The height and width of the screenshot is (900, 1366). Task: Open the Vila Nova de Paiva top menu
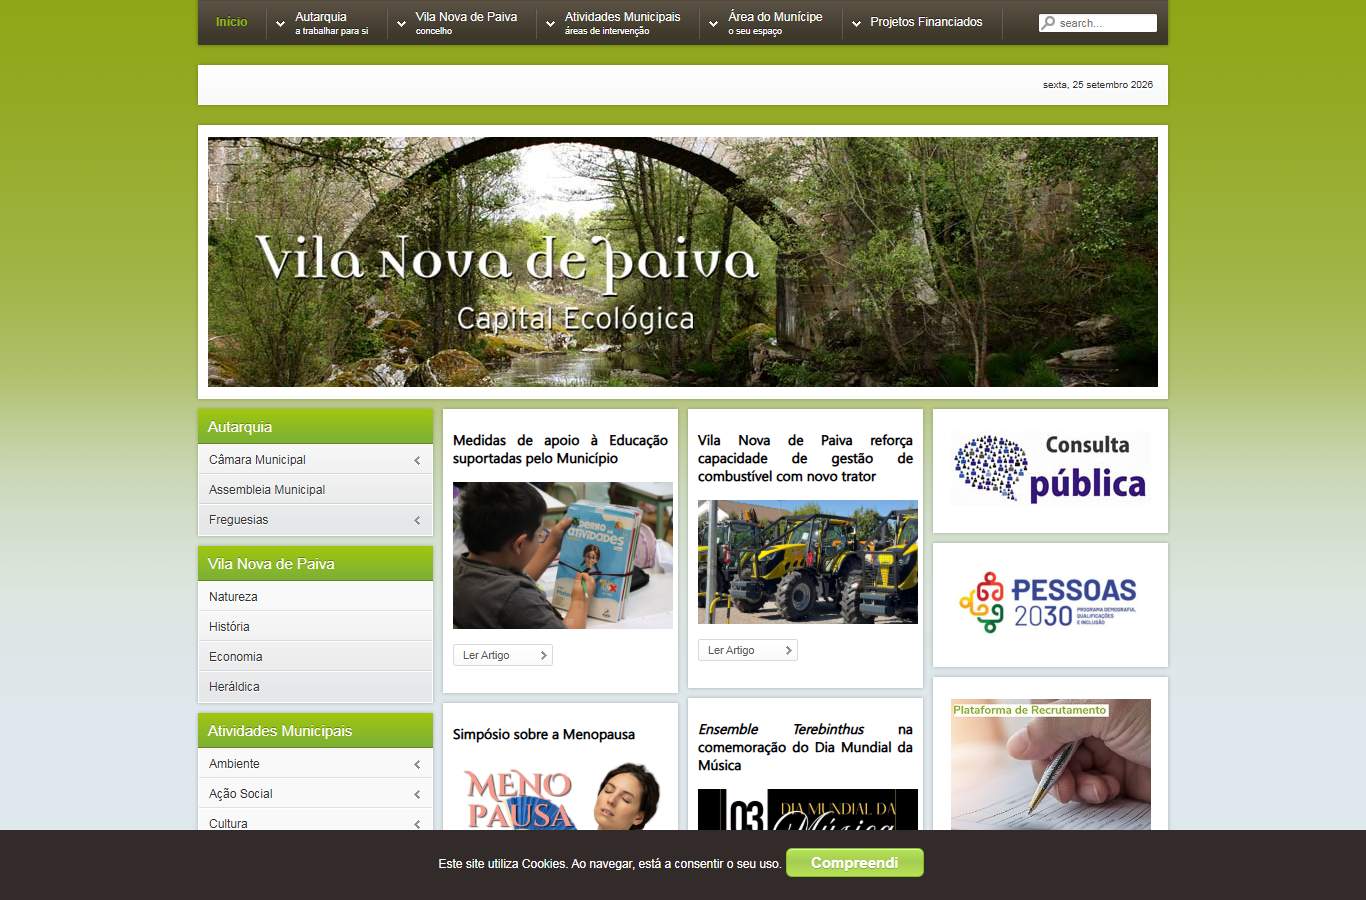[466, 23]
